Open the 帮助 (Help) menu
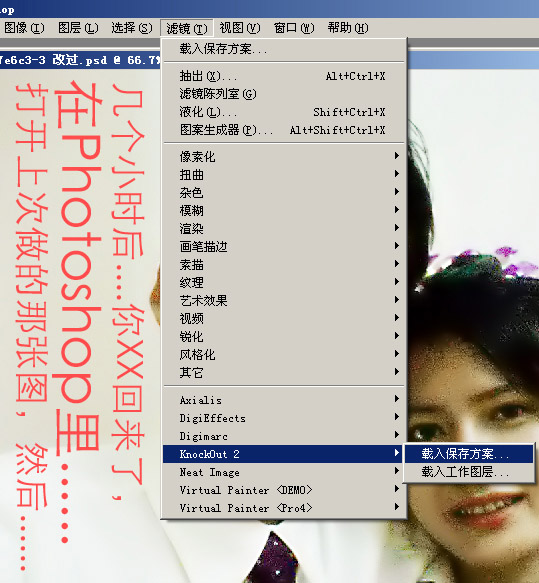This screenshot has width=539, height=583. click(x=348, y=28)
